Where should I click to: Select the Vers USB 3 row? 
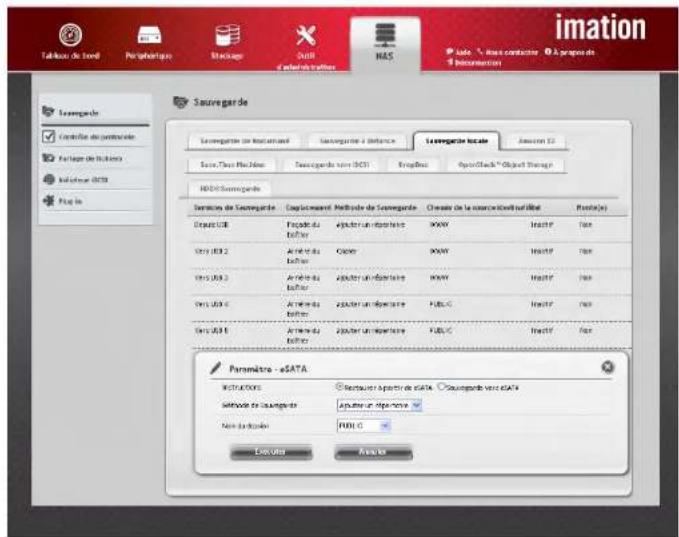point(409,282)
